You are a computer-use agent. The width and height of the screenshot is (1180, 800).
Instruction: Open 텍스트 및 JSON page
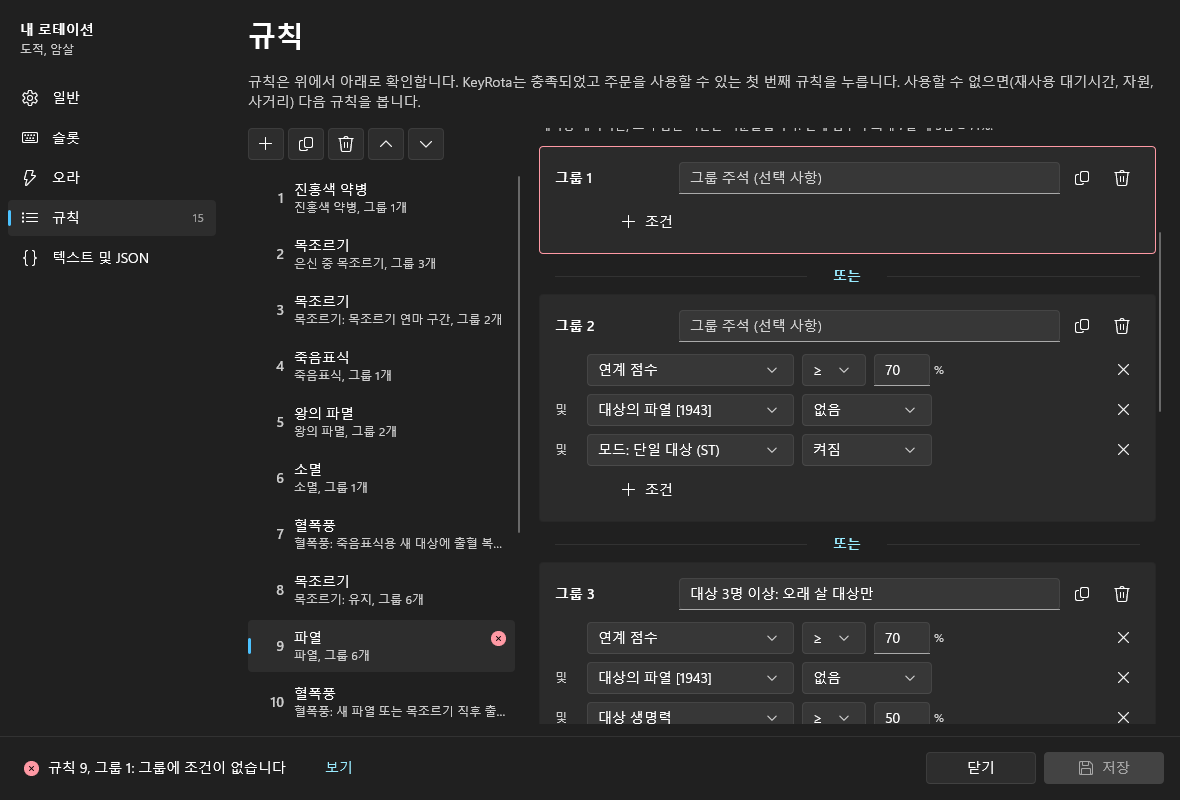[x=111, y=257]
